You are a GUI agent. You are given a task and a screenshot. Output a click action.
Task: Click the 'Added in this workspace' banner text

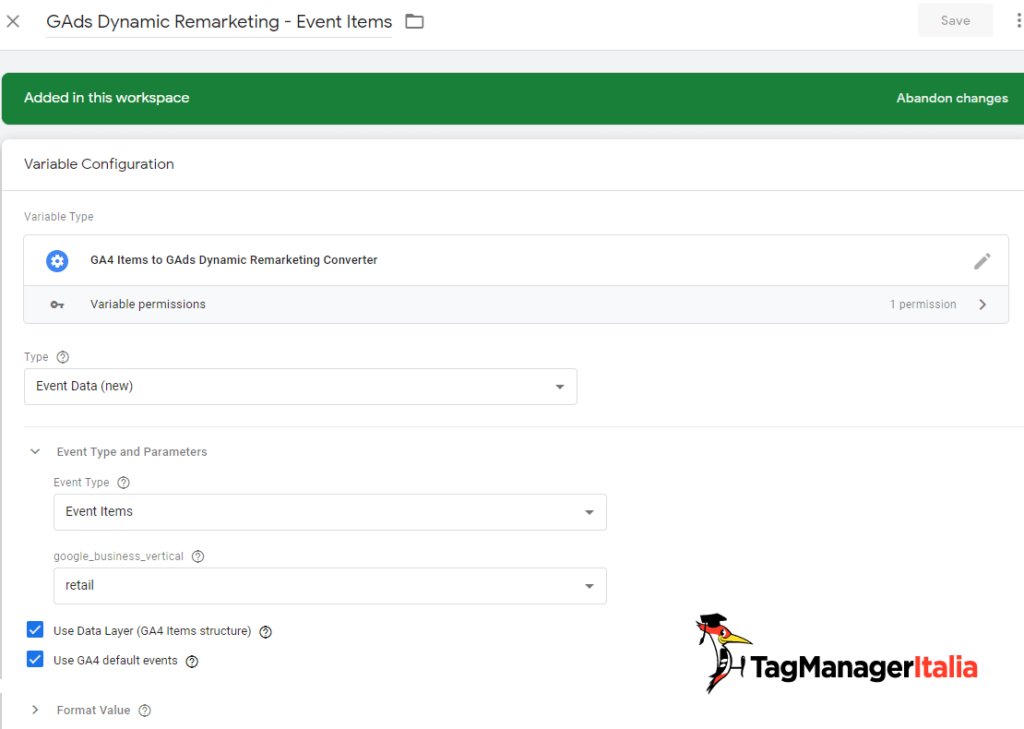[106, 98]
